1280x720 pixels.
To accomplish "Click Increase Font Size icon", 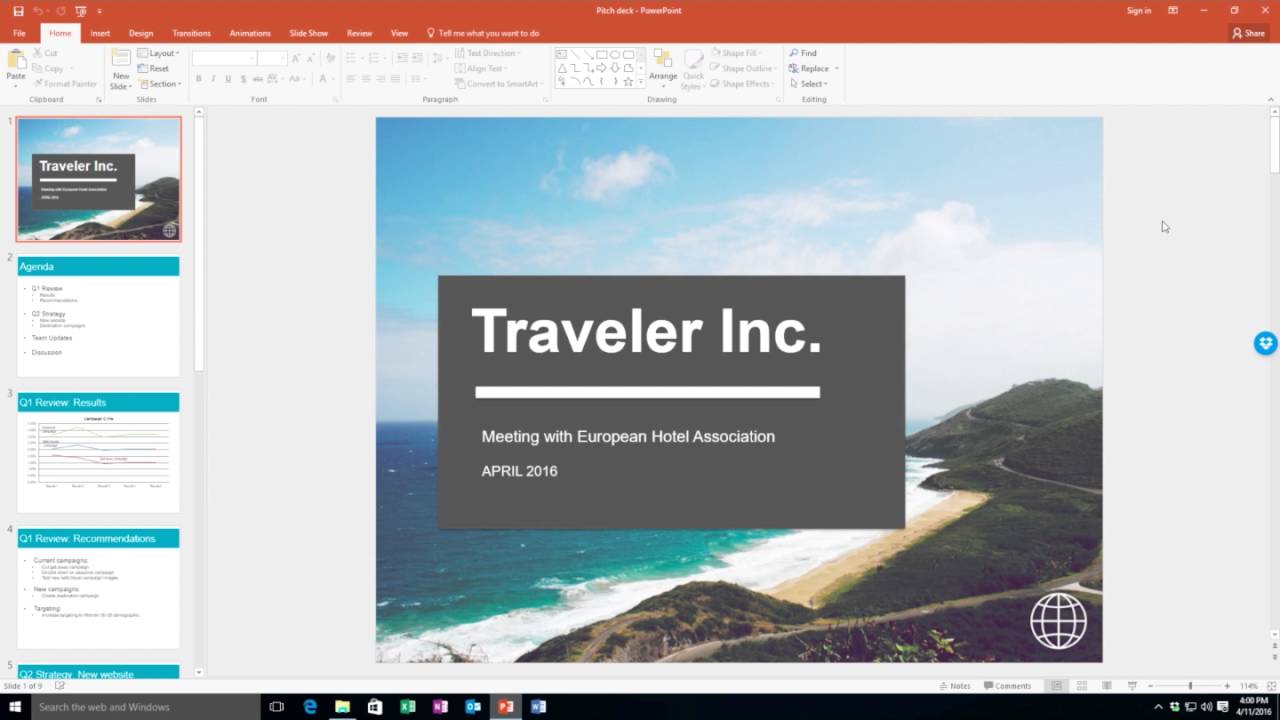I will click(296, 58).
